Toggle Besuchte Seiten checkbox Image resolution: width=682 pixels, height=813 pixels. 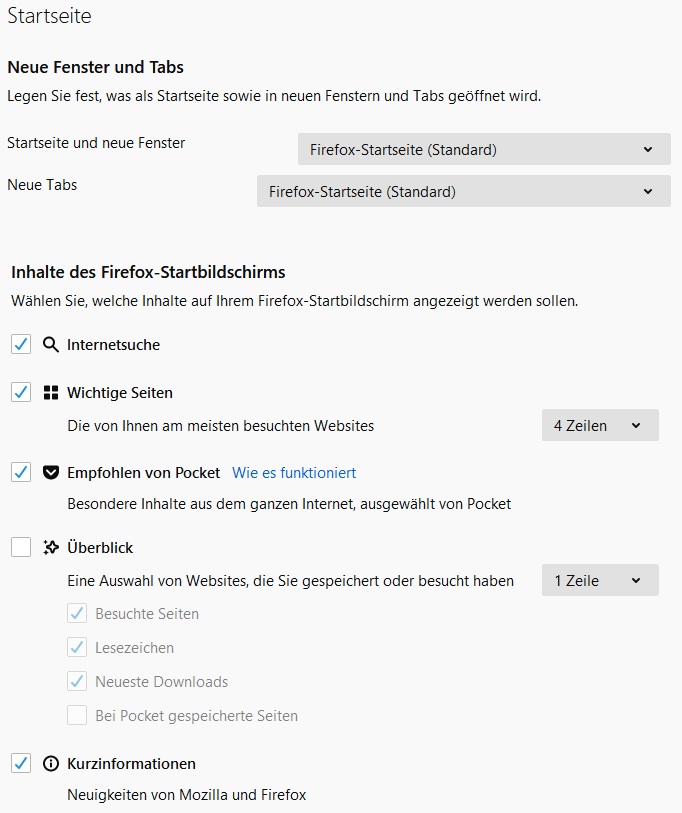click(77, 613)
